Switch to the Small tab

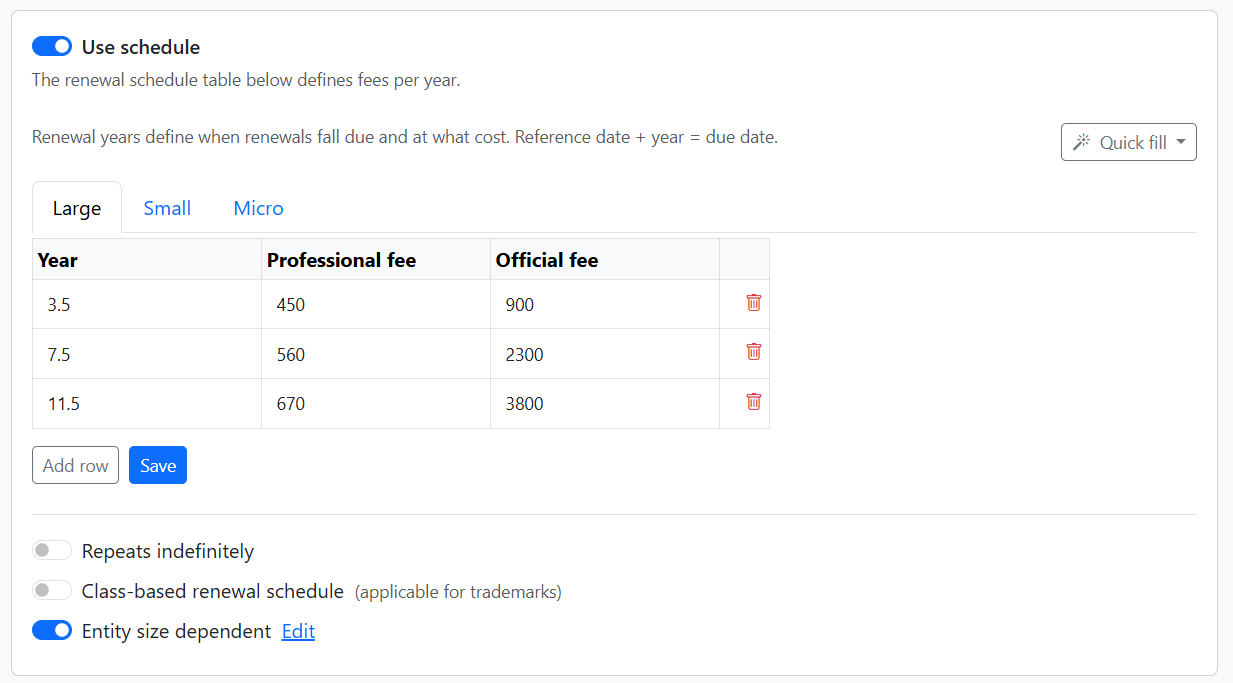(167, 207)
